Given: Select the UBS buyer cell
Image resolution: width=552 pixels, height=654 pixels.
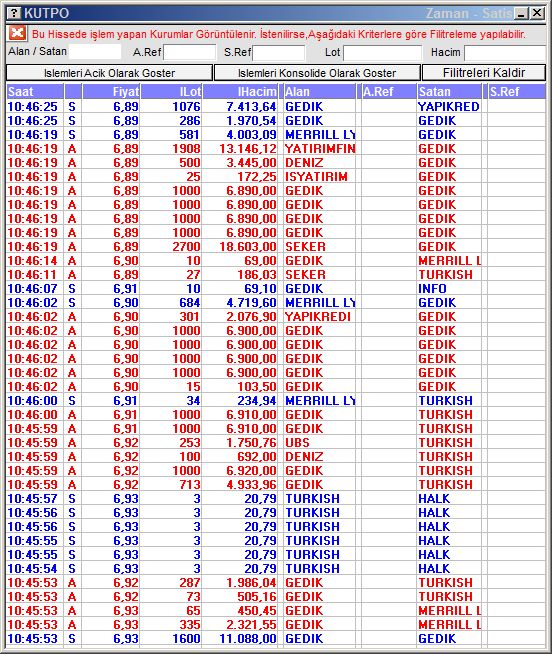Looking at the screenshot, I should (320, 443).
